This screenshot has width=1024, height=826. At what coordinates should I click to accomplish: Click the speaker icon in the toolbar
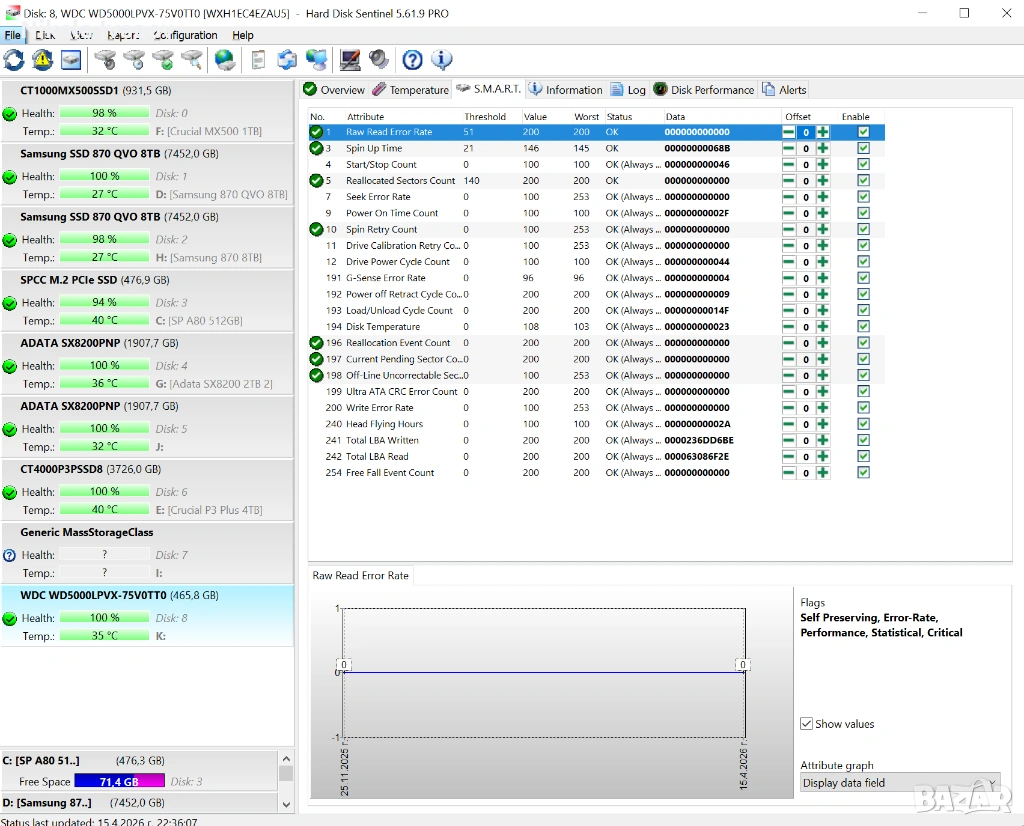tap(379, 60)
